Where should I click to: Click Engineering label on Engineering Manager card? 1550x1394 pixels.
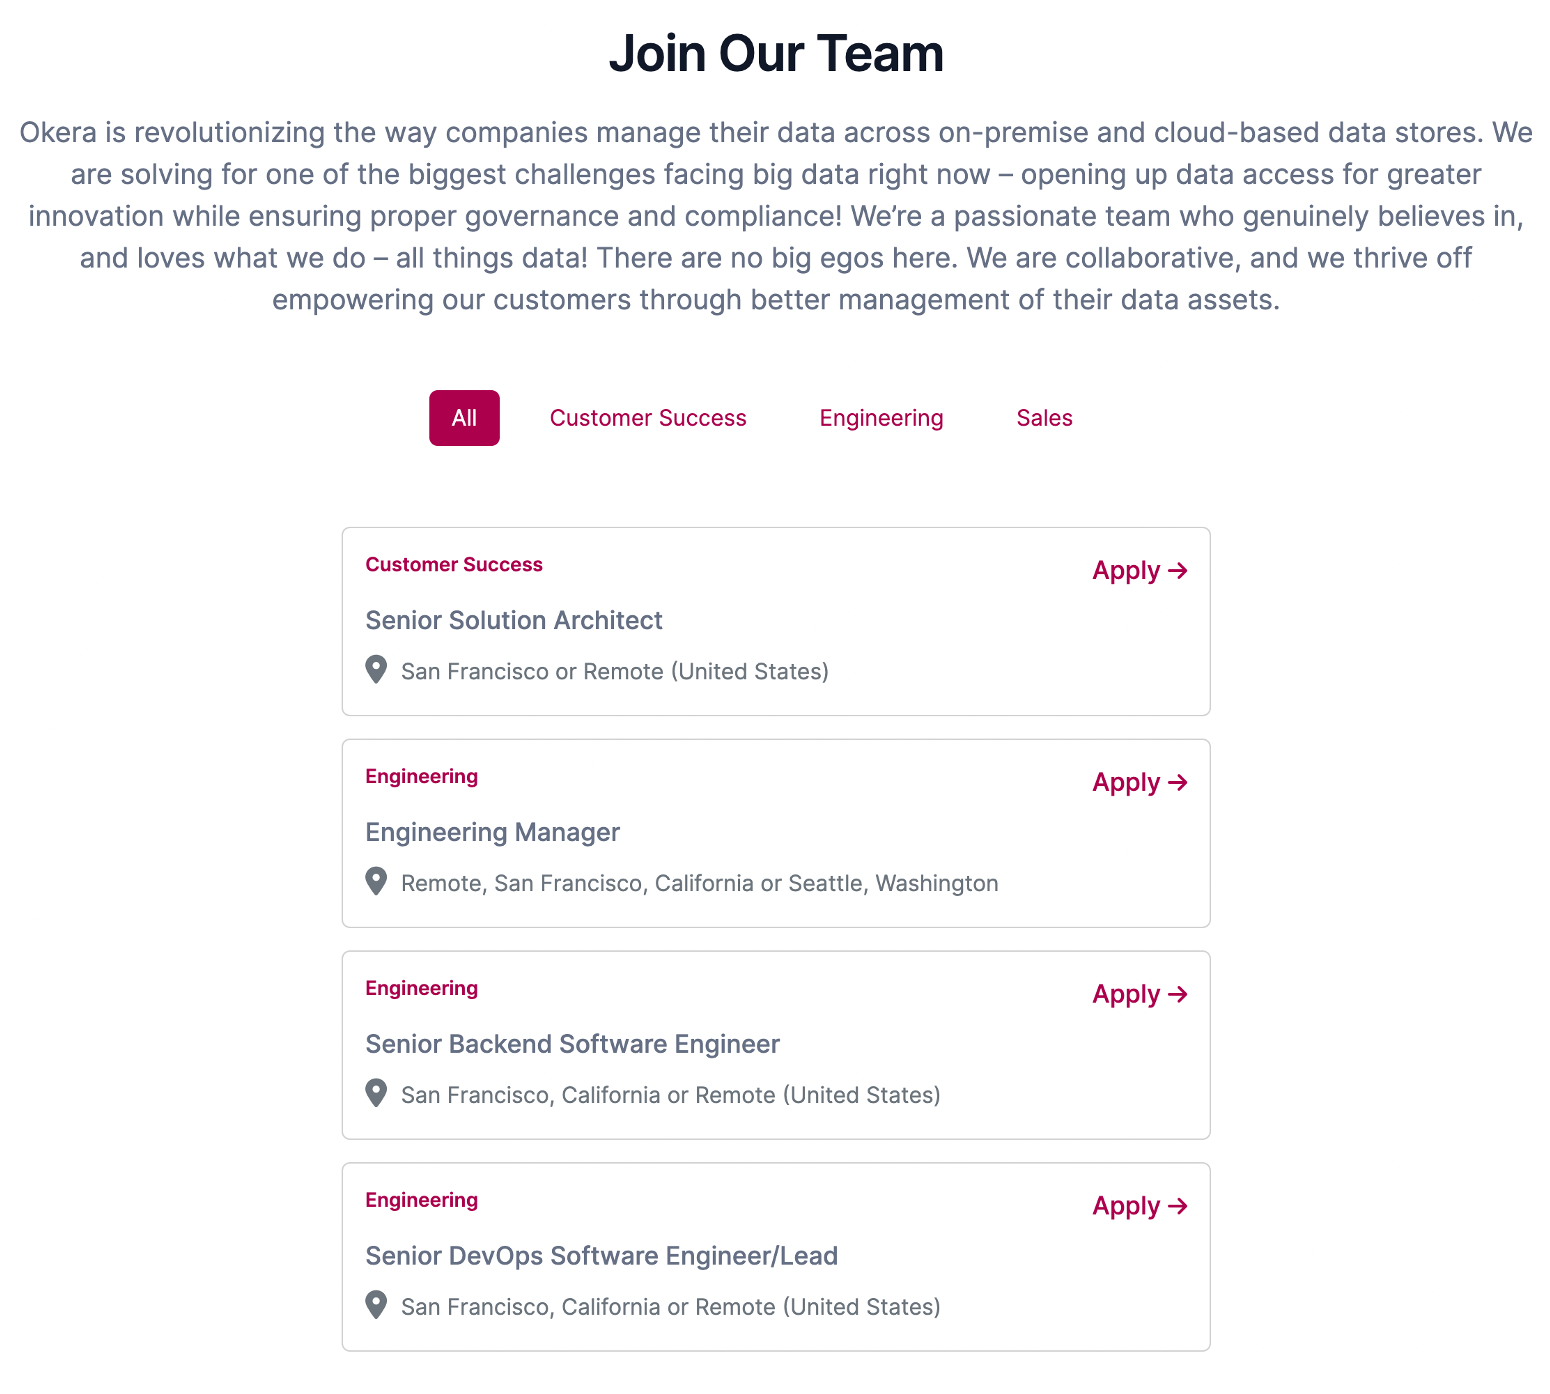pyautogui.click(x=421, y=777)
